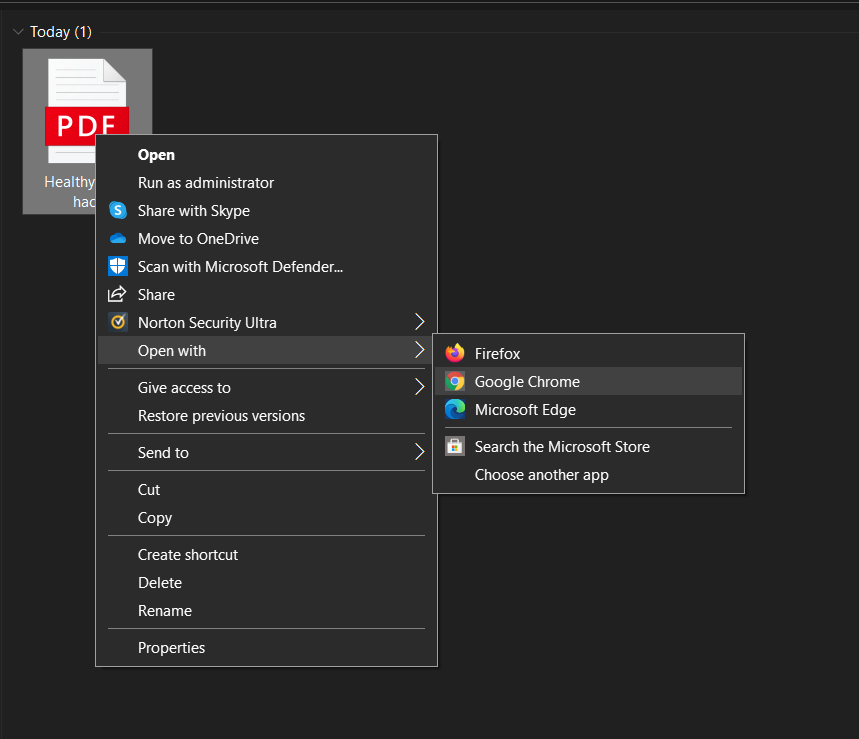Screen dimensions: 859x739
Task: Click the Norton Security checkmark icon
Action: 118,322
